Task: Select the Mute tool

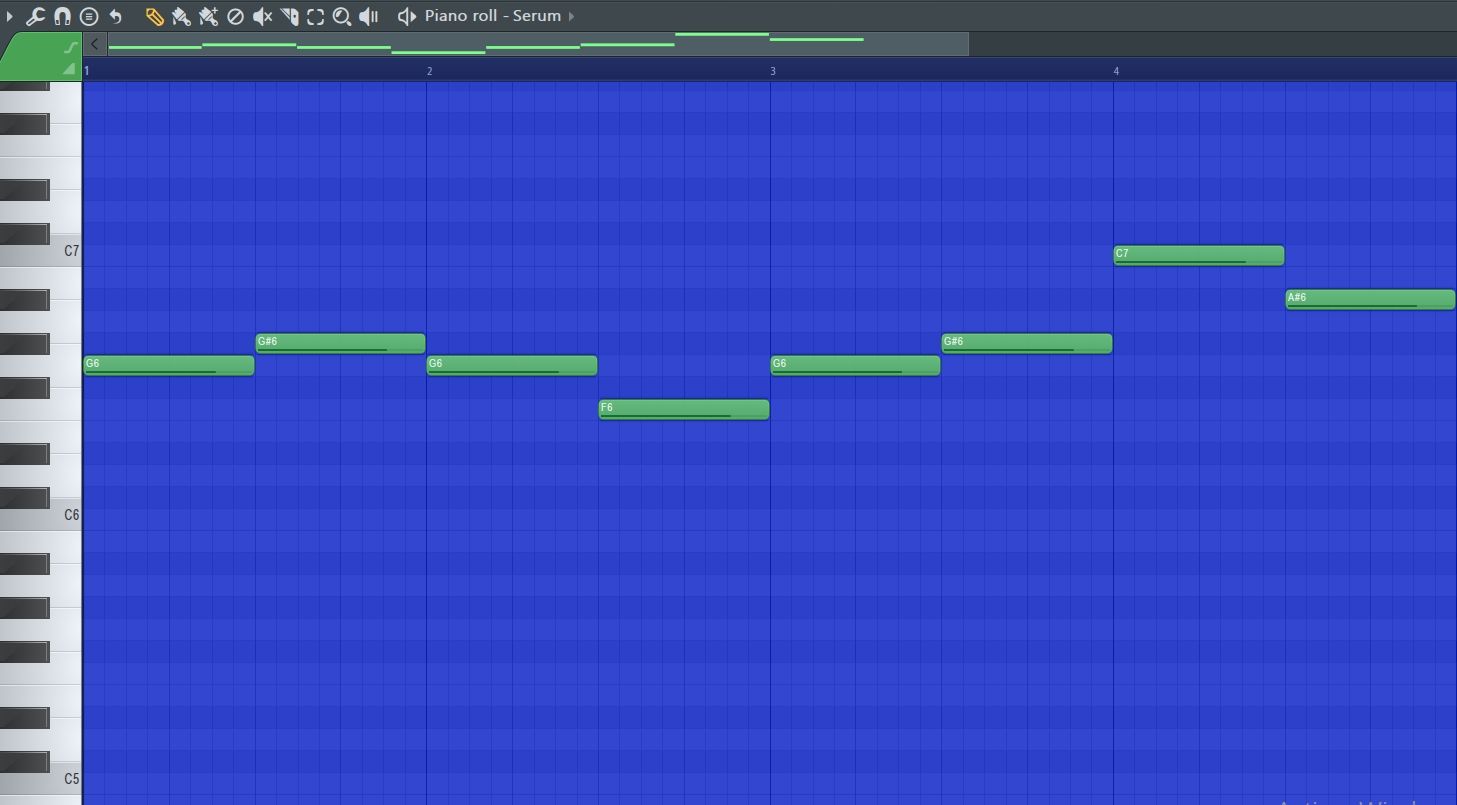Action: (262, 16)
